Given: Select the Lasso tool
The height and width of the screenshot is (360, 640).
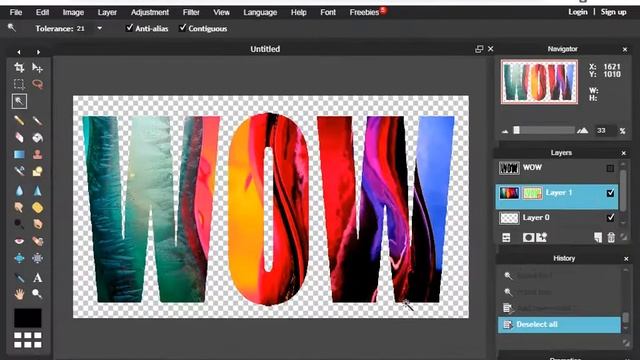Looking at the screenshot, I should coord(38,84).
